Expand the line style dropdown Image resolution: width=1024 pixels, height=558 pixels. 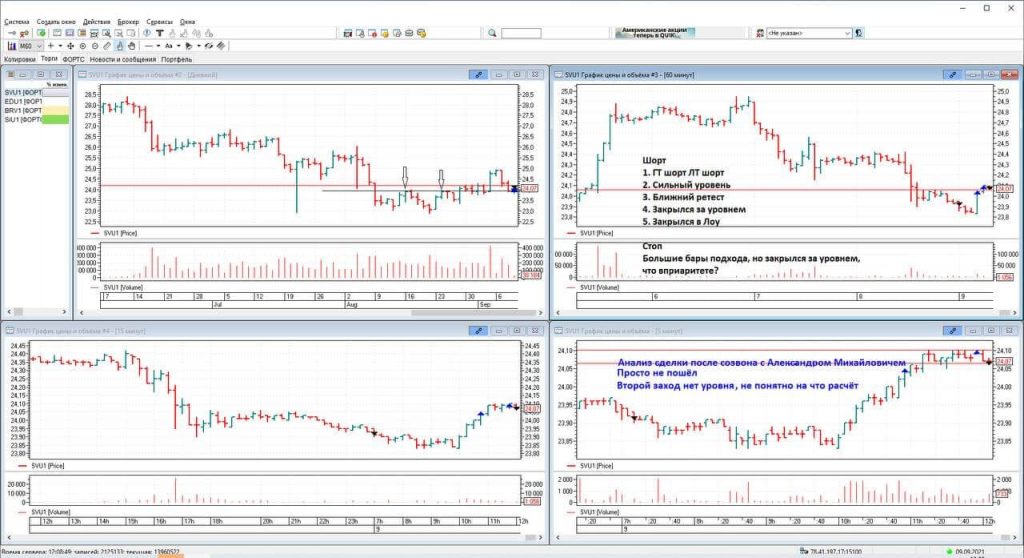[158, 46]
